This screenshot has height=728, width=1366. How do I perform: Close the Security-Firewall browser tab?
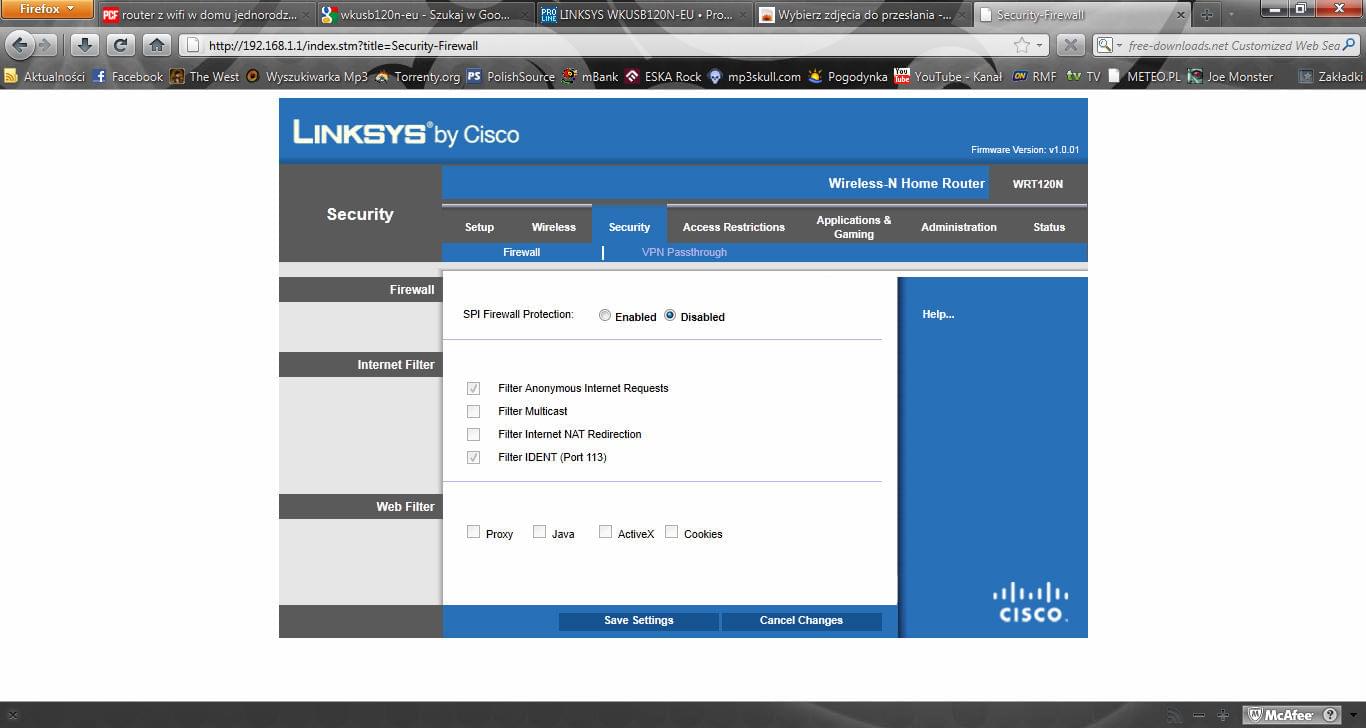(x=1180, y=15)
